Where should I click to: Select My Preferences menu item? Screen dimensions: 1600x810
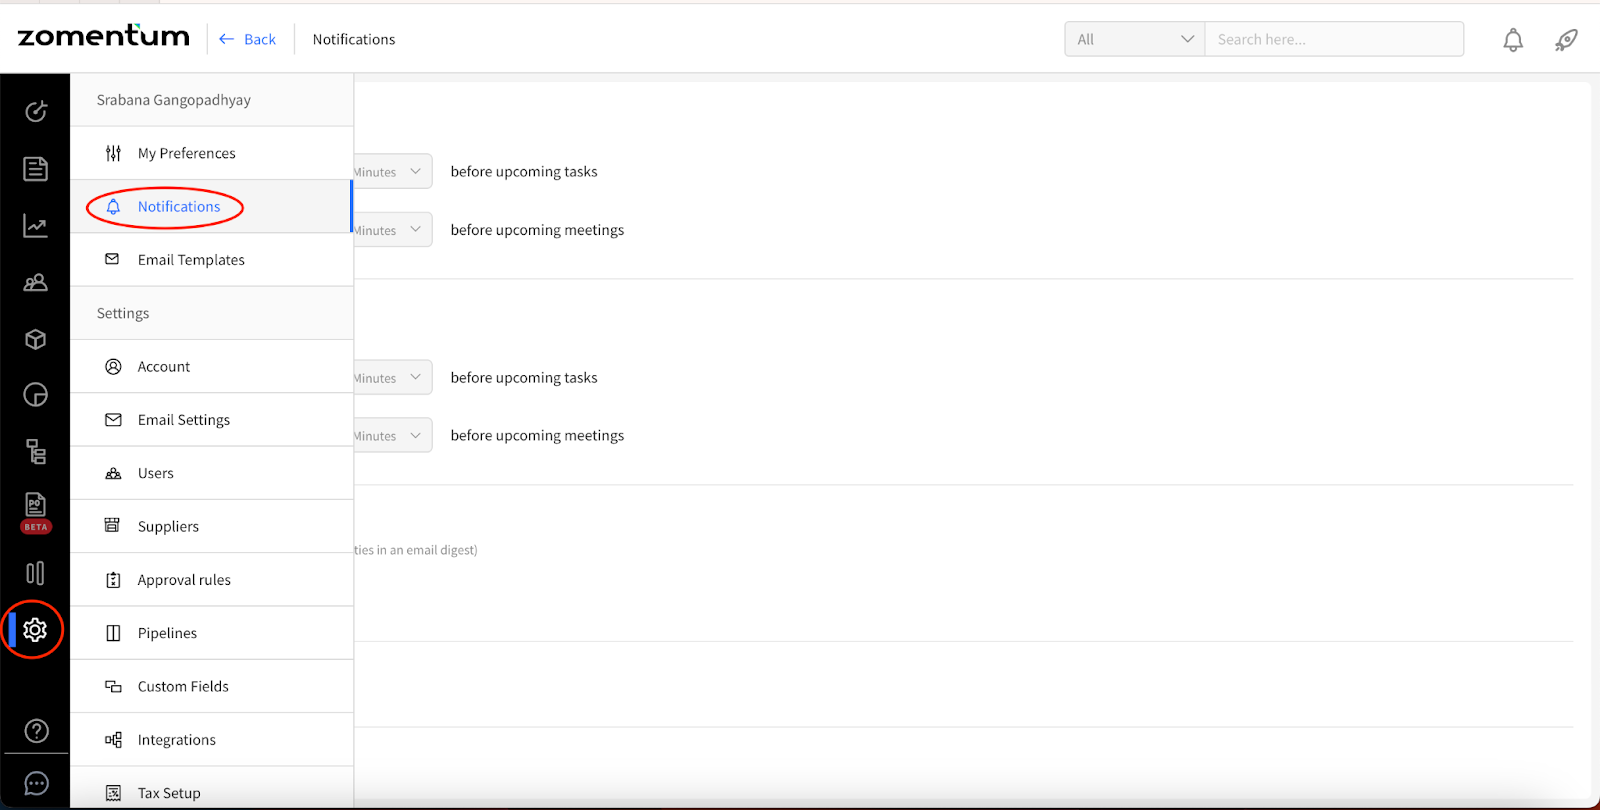pos(212,153)
